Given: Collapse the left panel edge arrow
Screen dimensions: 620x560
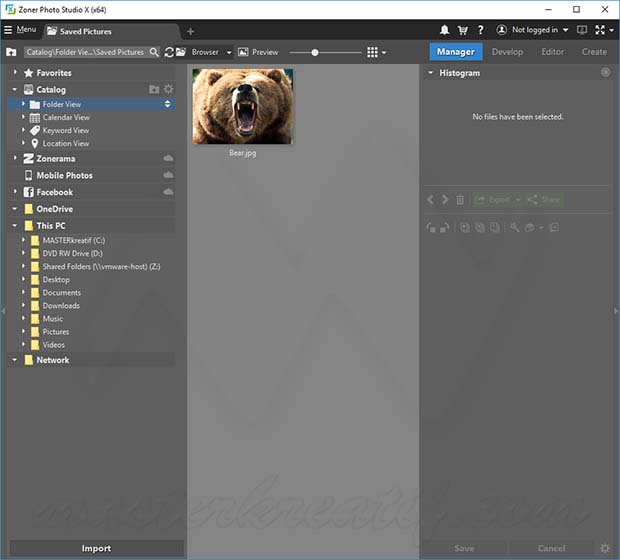Looking at the screenshot, I should 3,311.
